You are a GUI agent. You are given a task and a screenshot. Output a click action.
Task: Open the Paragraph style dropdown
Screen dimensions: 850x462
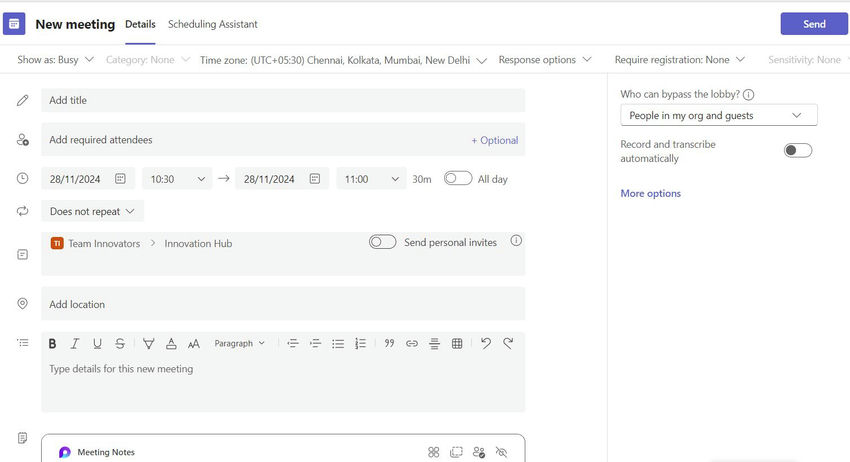pos(240,343)
